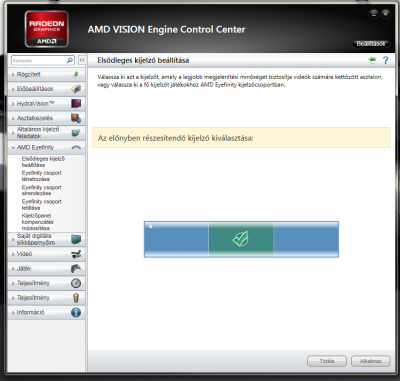
Task: Open Eyefinity csoport létrehozása
Action: click(42, 176)
